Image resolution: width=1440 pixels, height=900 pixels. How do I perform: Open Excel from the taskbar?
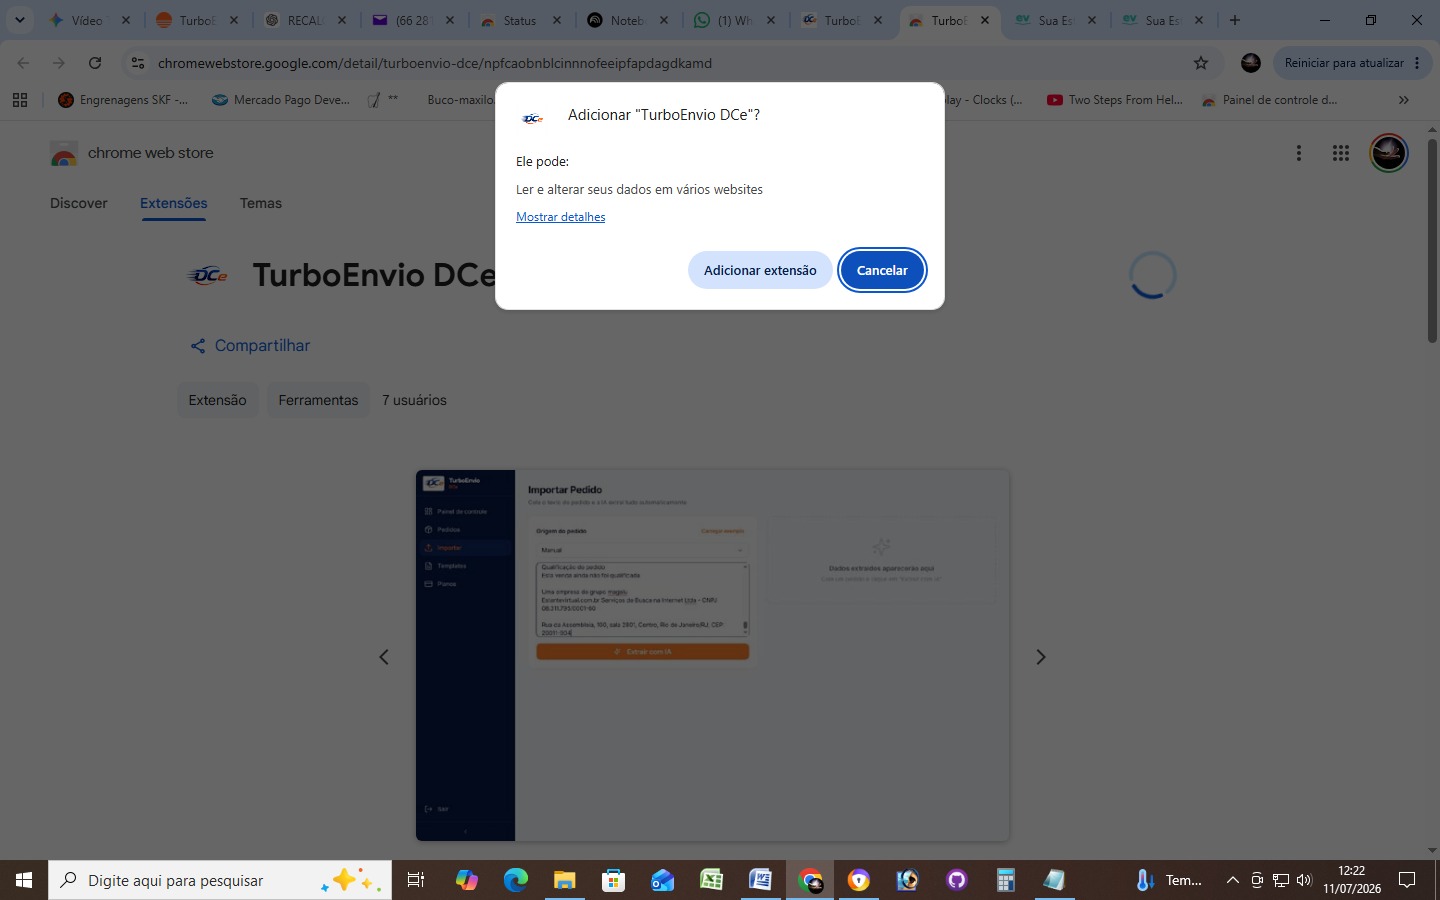click(x=711, y=880)
